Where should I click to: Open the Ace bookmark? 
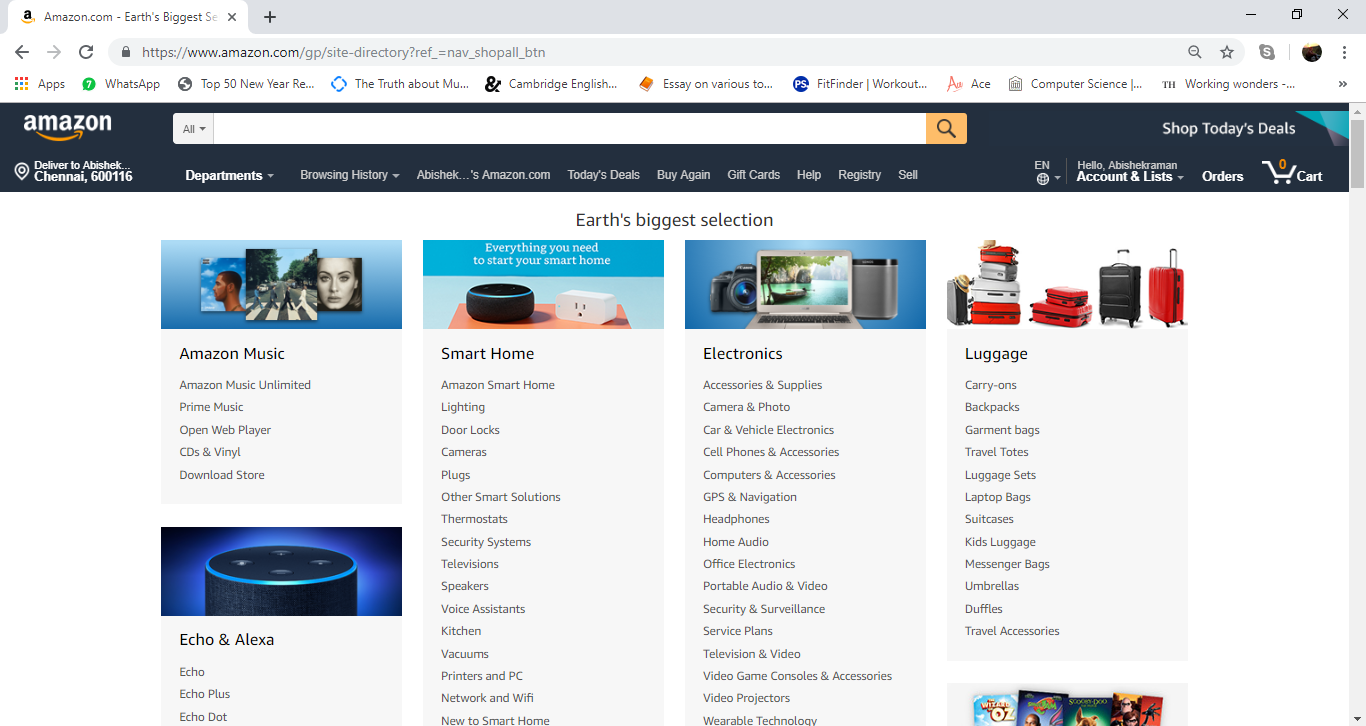(x=969, y=84)
